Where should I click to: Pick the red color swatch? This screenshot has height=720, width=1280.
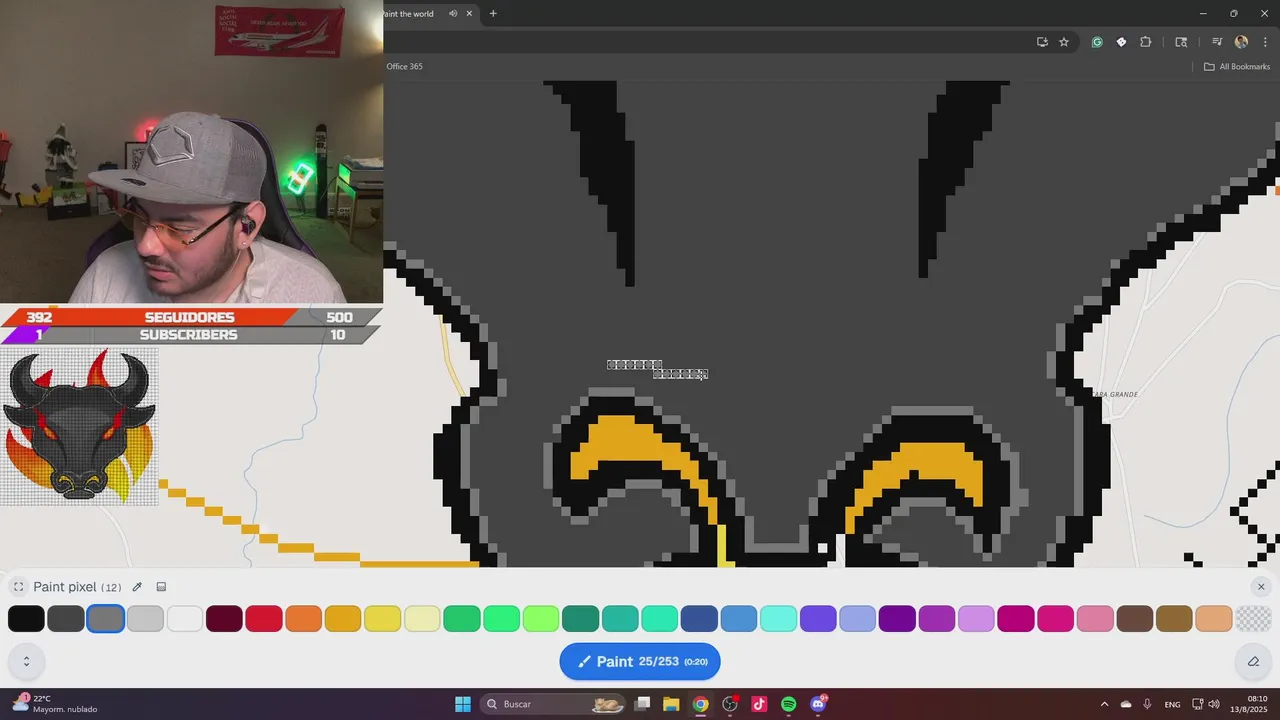coord(264,618)
